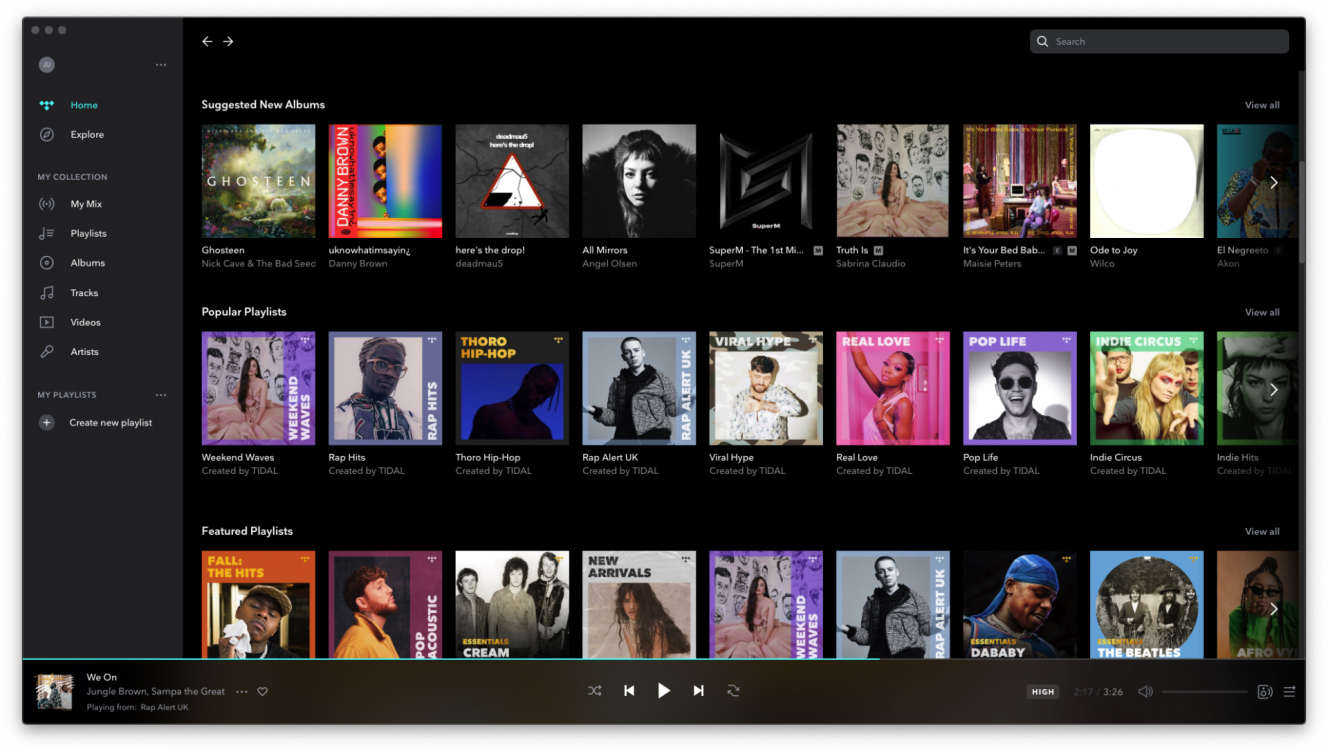Open Tracks in My Collection

(84, 293)
